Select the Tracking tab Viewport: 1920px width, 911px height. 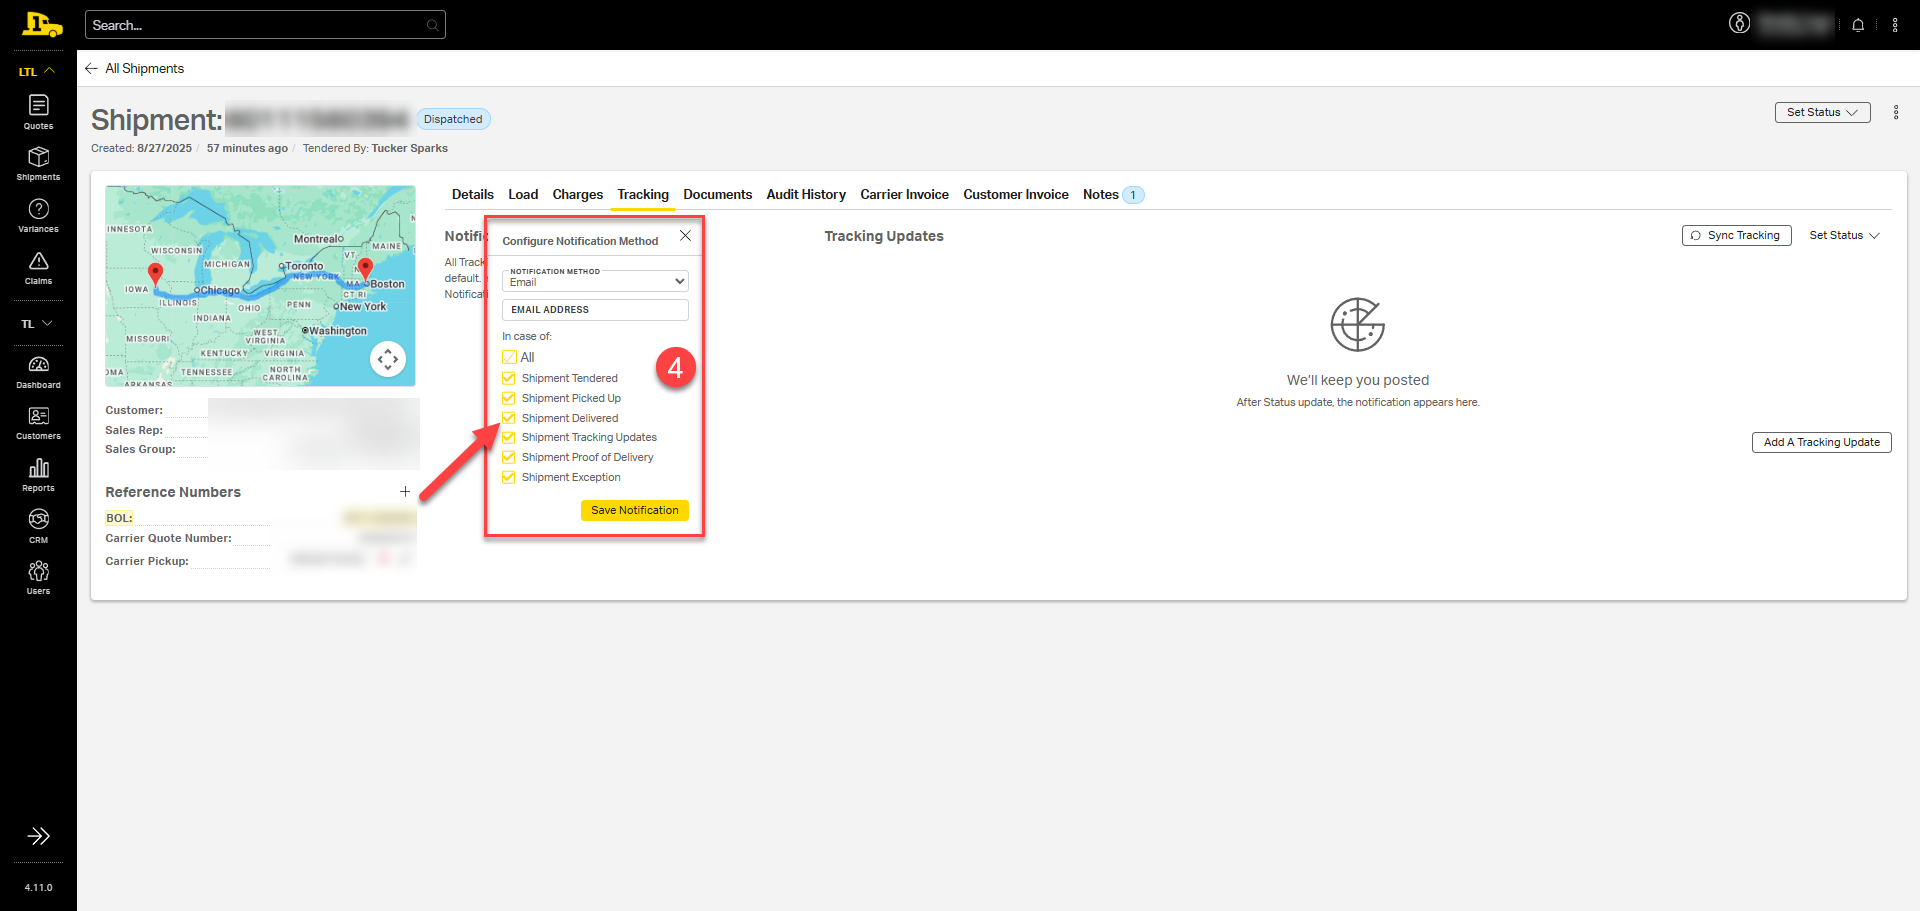tap(643, 195)
